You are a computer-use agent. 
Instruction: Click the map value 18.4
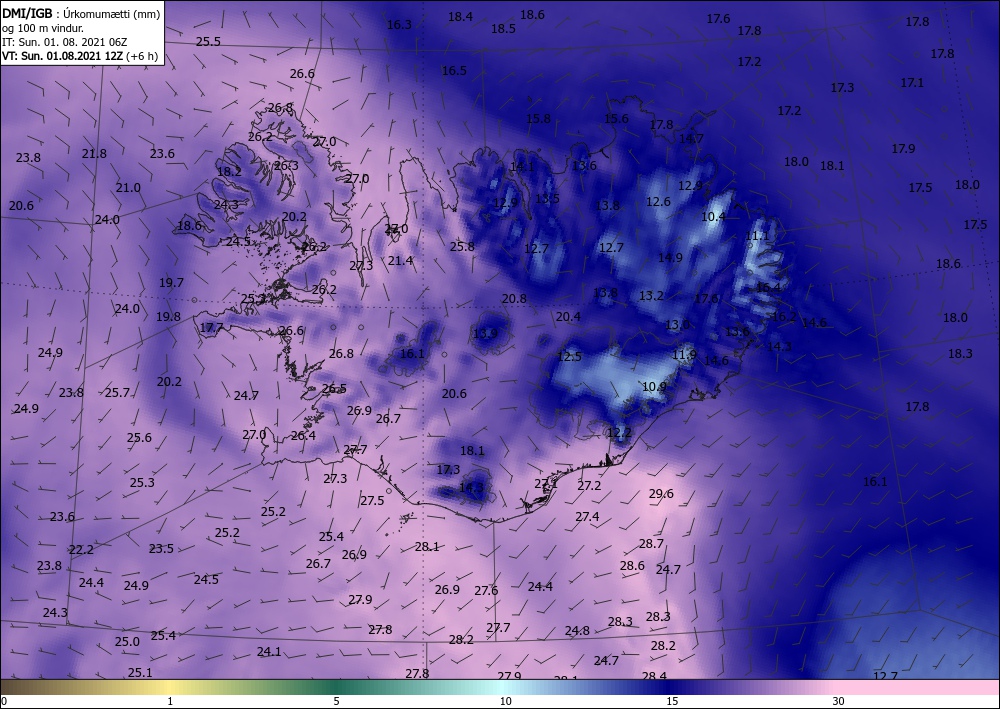point(460,17)
